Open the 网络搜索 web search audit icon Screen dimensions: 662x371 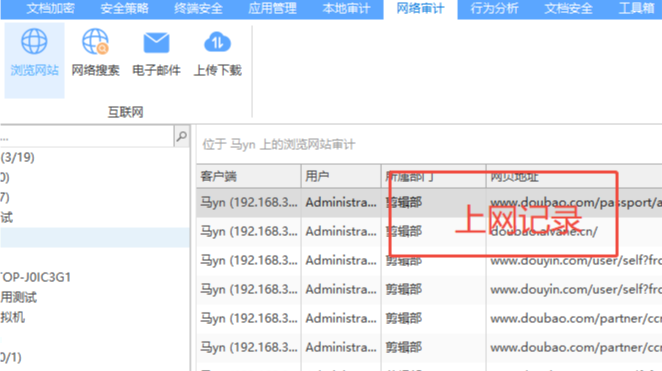[95, 53]
